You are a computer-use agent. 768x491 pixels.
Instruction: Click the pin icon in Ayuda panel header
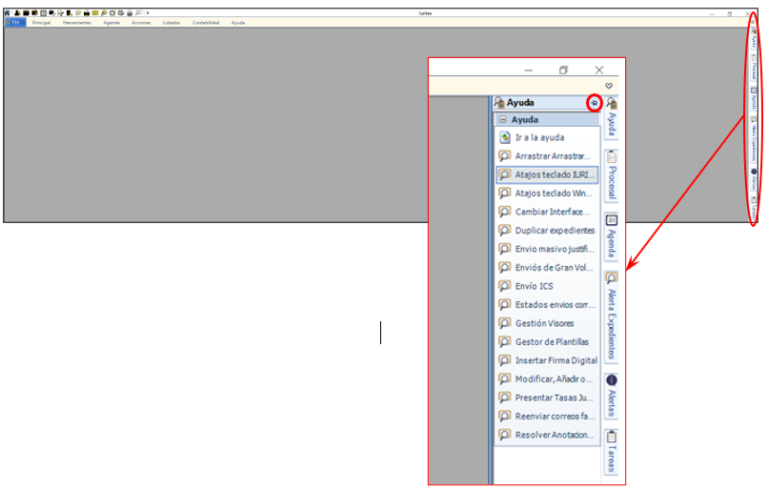point(593,102)
